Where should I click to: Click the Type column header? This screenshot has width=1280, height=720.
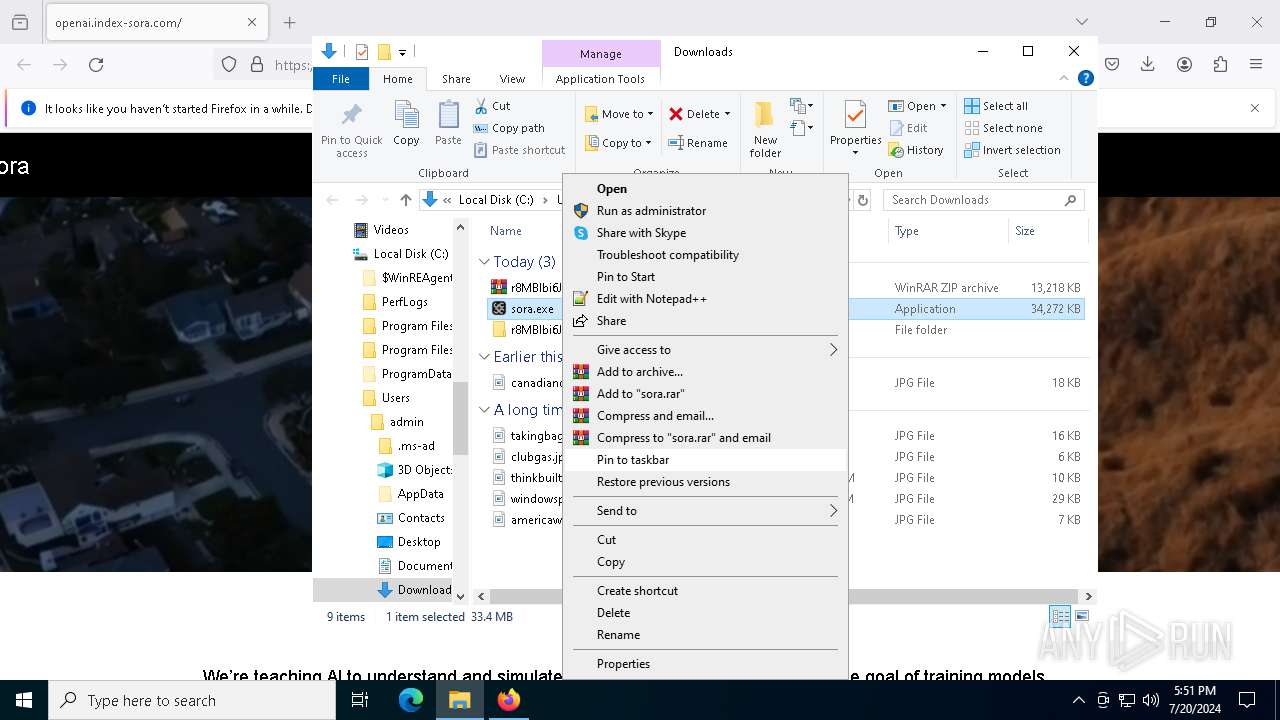[x=948, y=231]
